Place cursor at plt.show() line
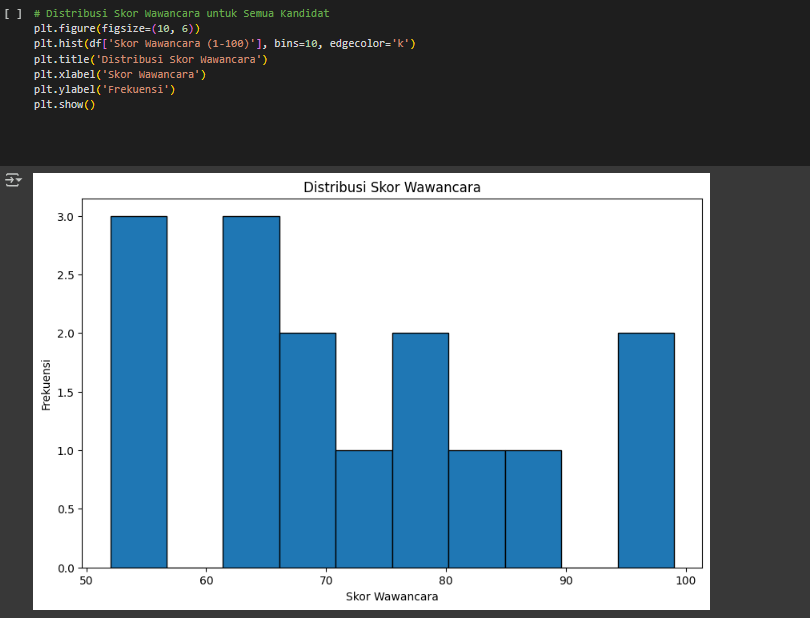 (x=64, y=104)
